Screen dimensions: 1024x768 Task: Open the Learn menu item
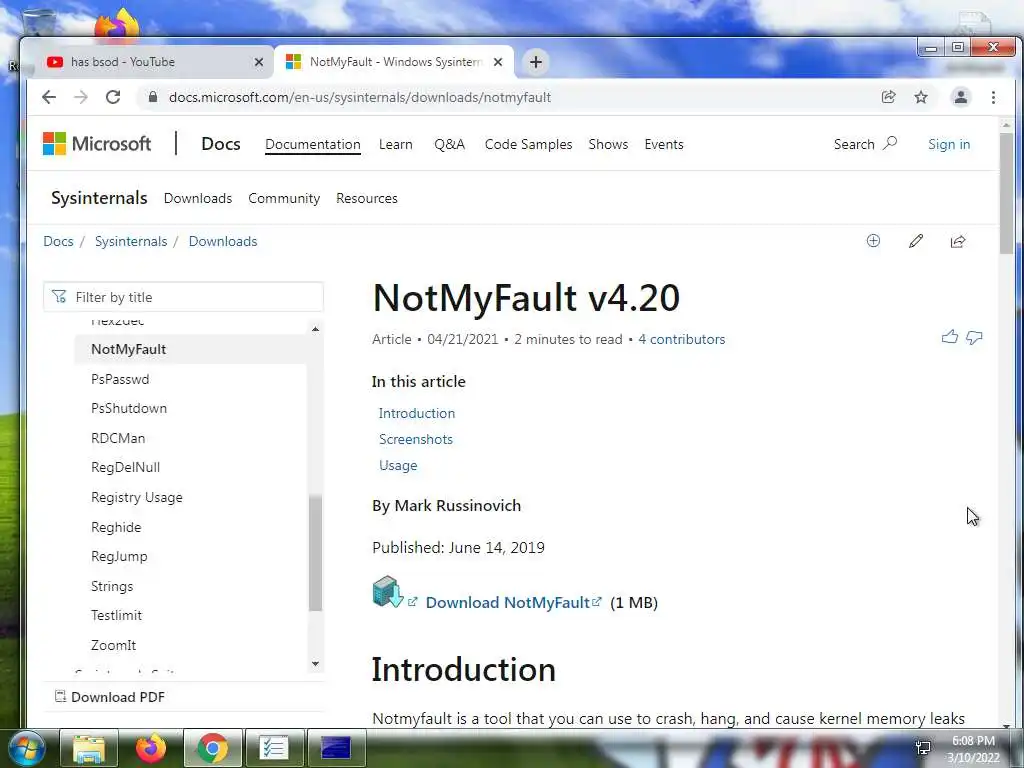pyautogui.click(x=396, y=144)
